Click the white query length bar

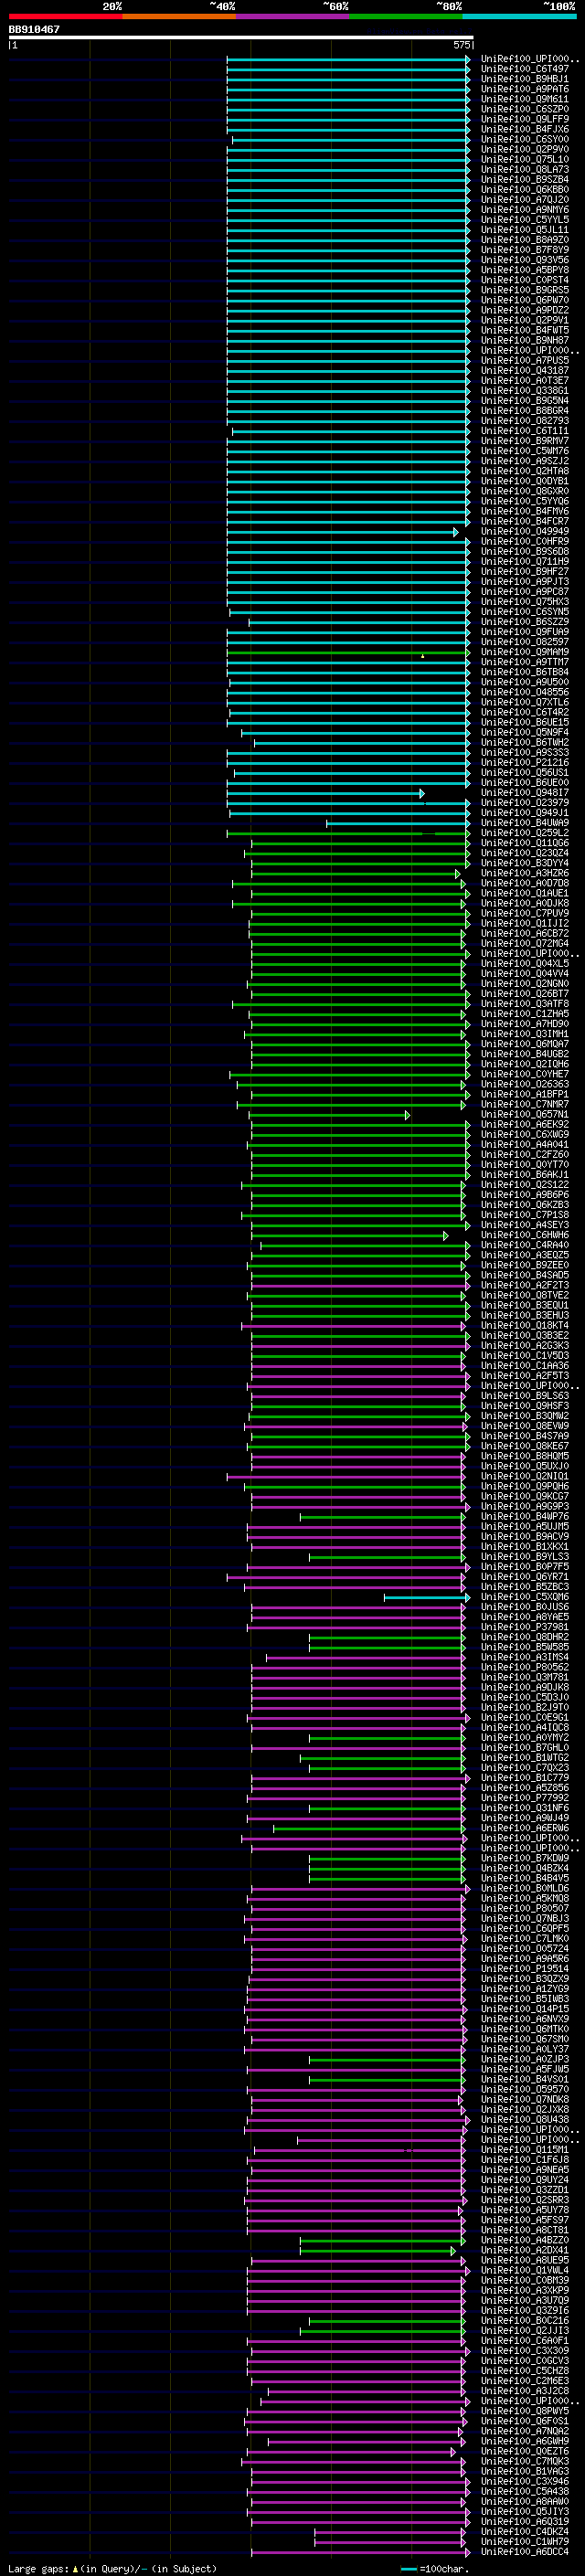click(240, 37)
